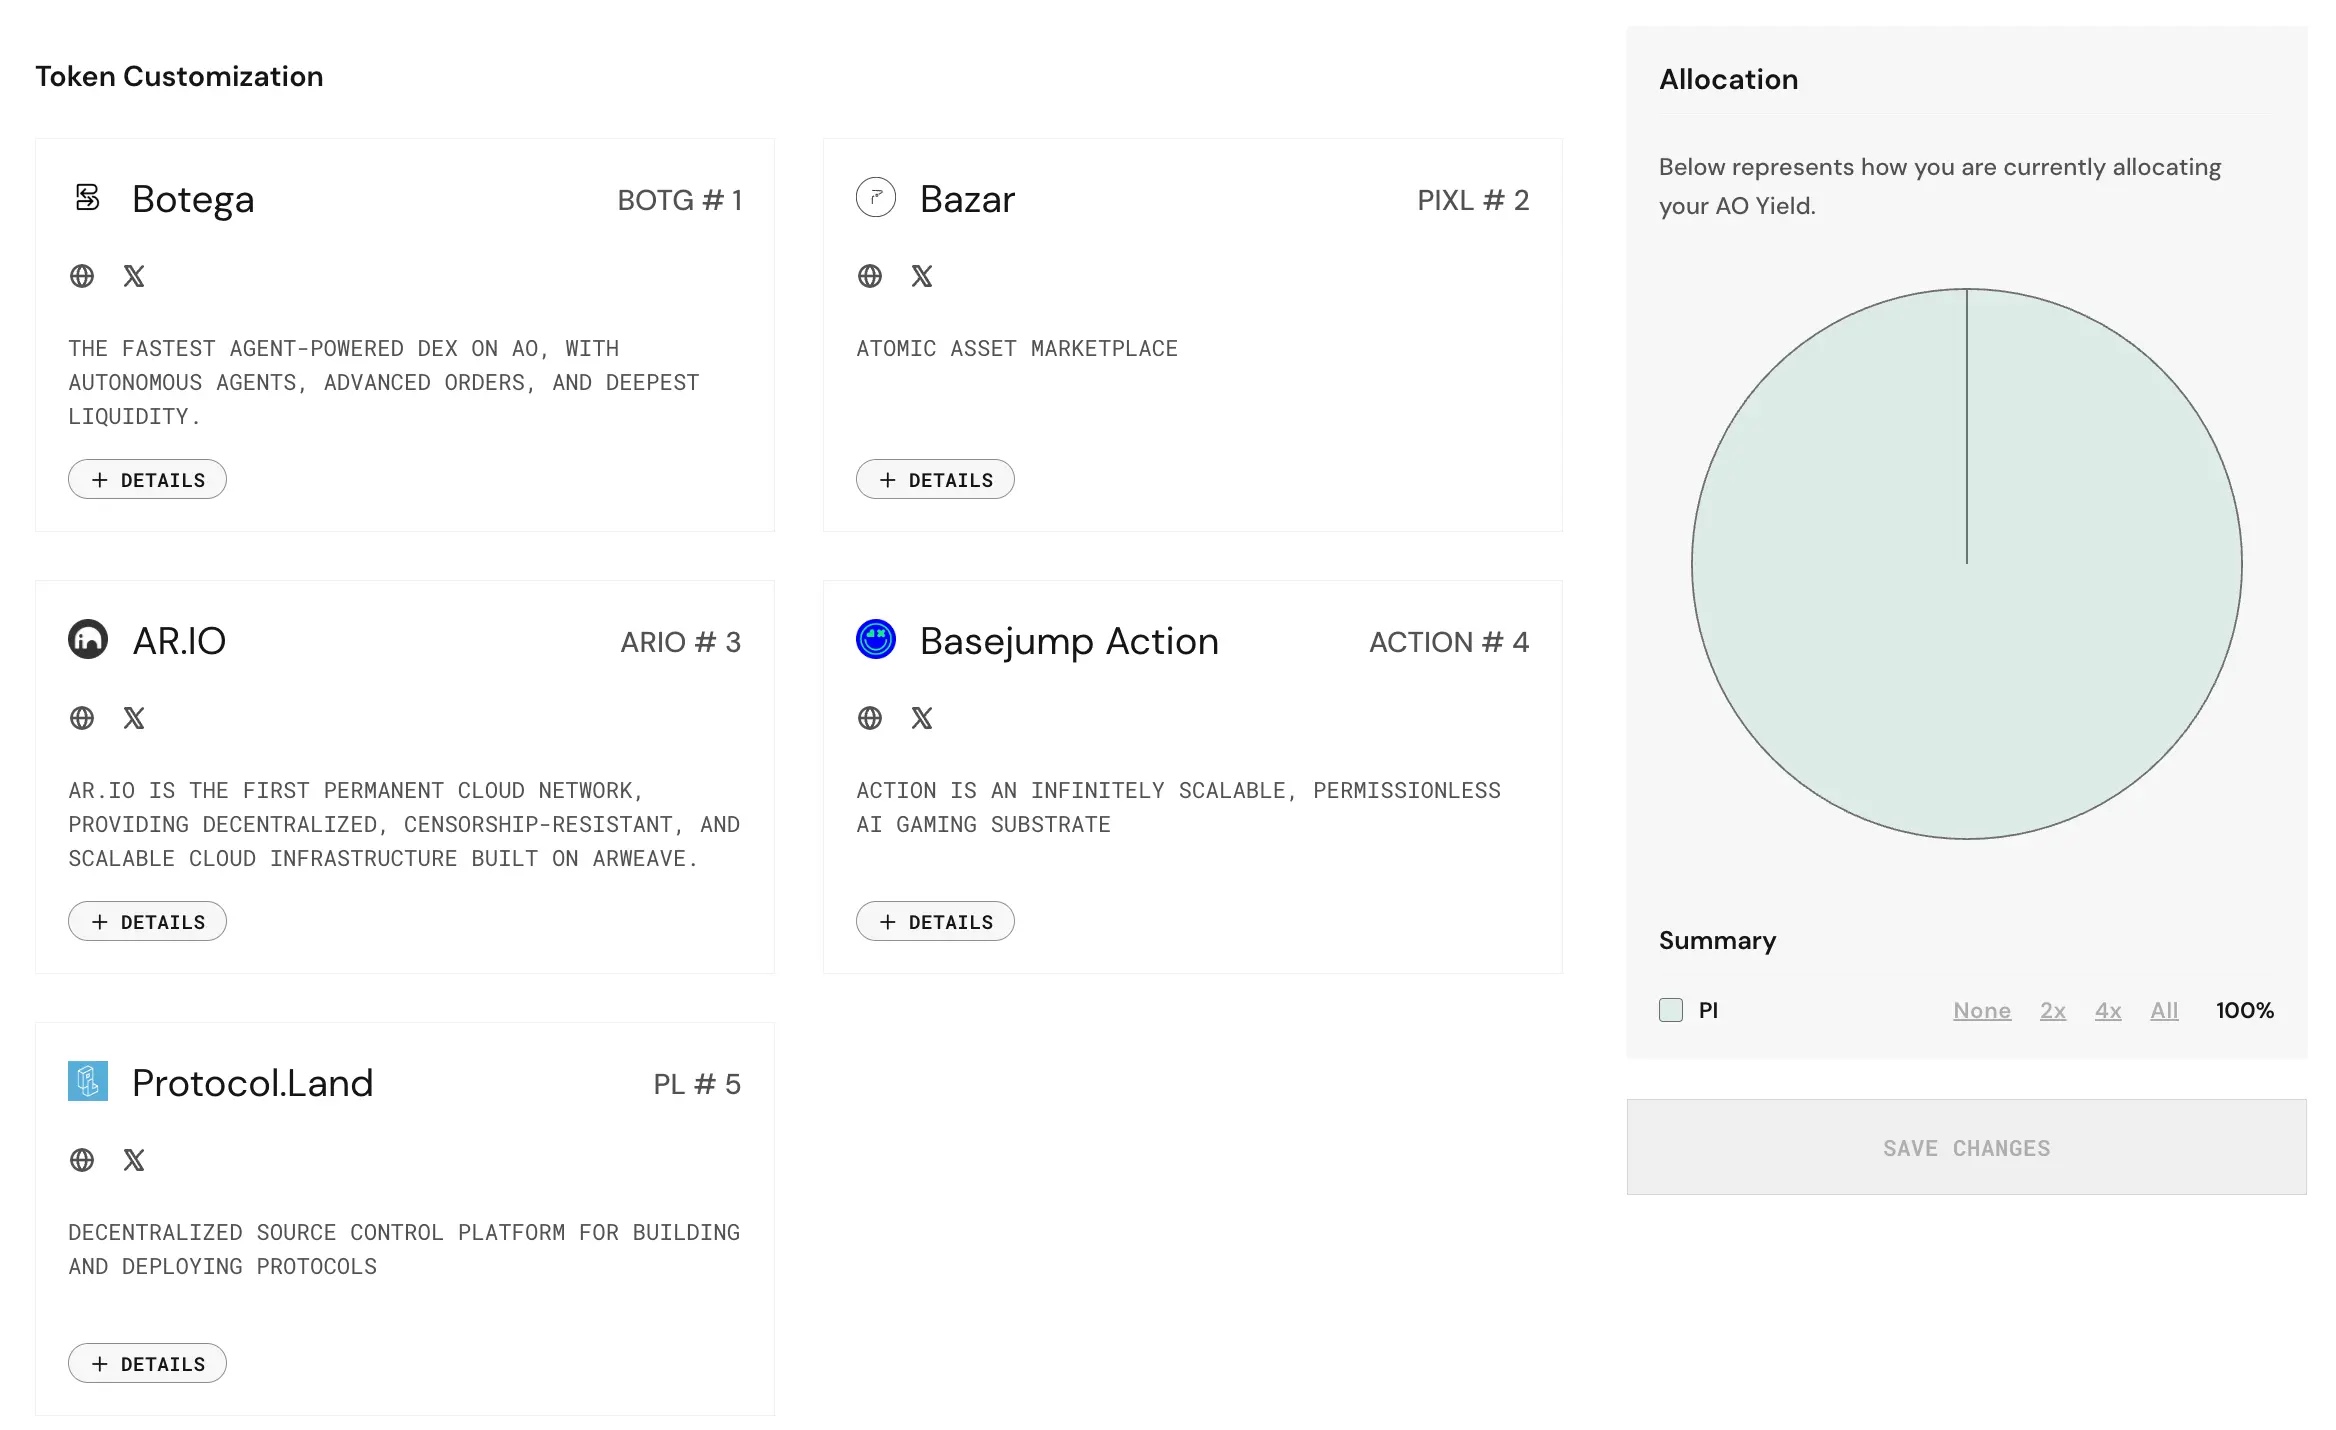Click the Basejump Action smiley logo
The image size is (2336, 1430).
[876, 639]
